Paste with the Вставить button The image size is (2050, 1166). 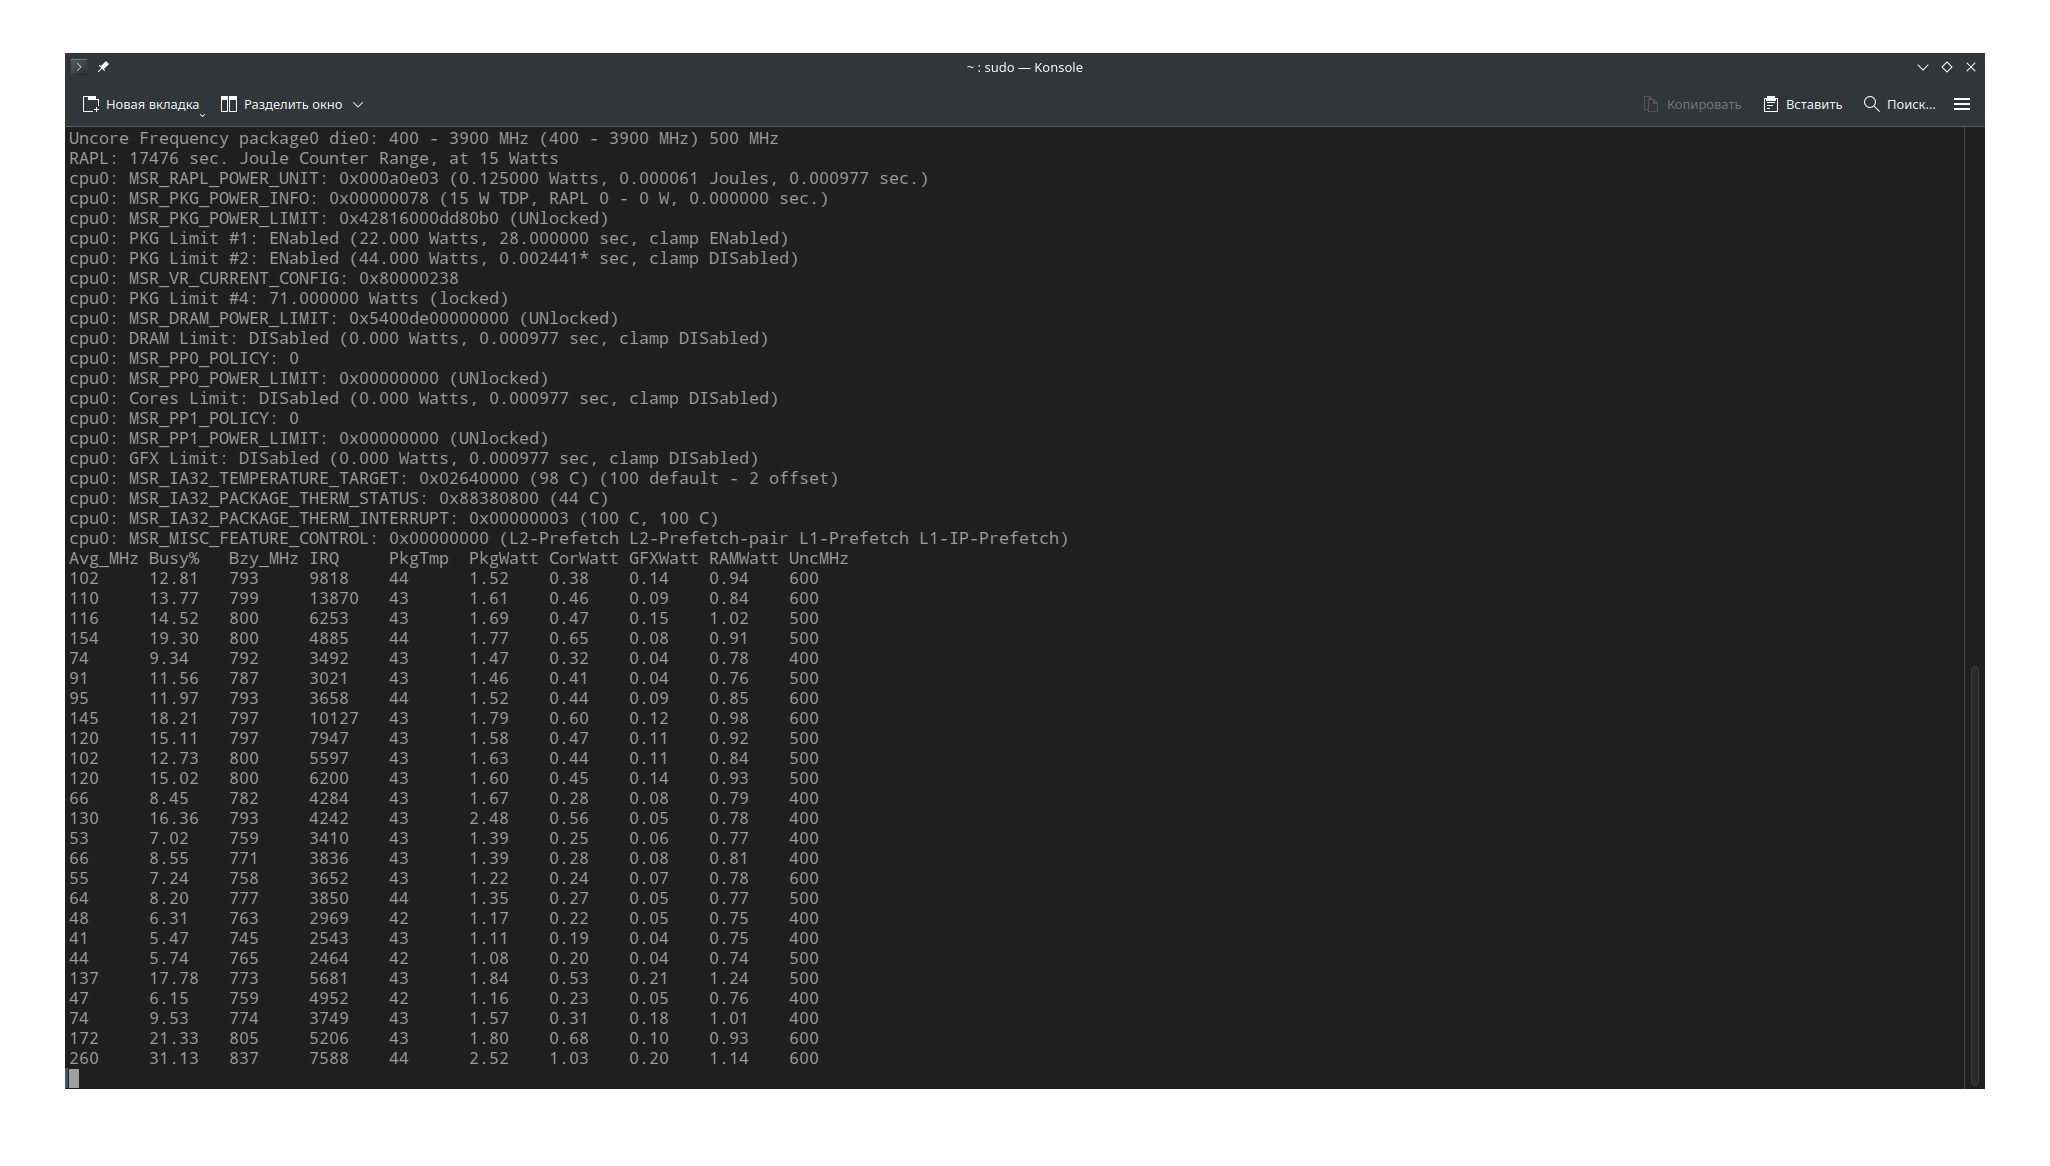(1803, 104)
